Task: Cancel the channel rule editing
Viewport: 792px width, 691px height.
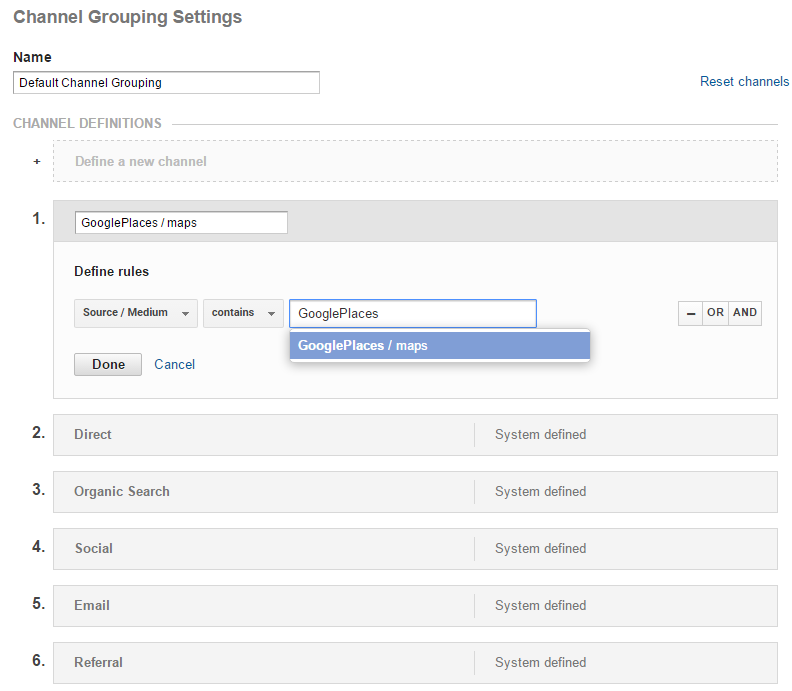Action: [174, 364]
